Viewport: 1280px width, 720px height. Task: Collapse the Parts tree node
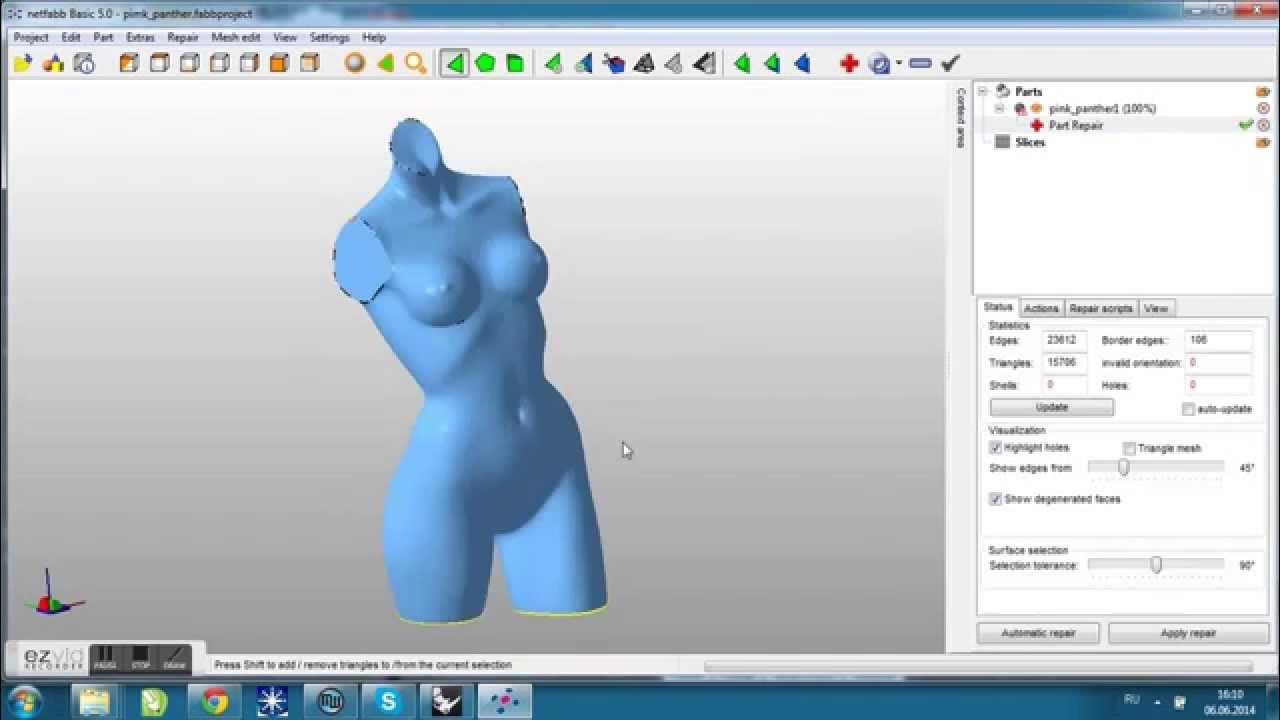(x=983, y=91)
